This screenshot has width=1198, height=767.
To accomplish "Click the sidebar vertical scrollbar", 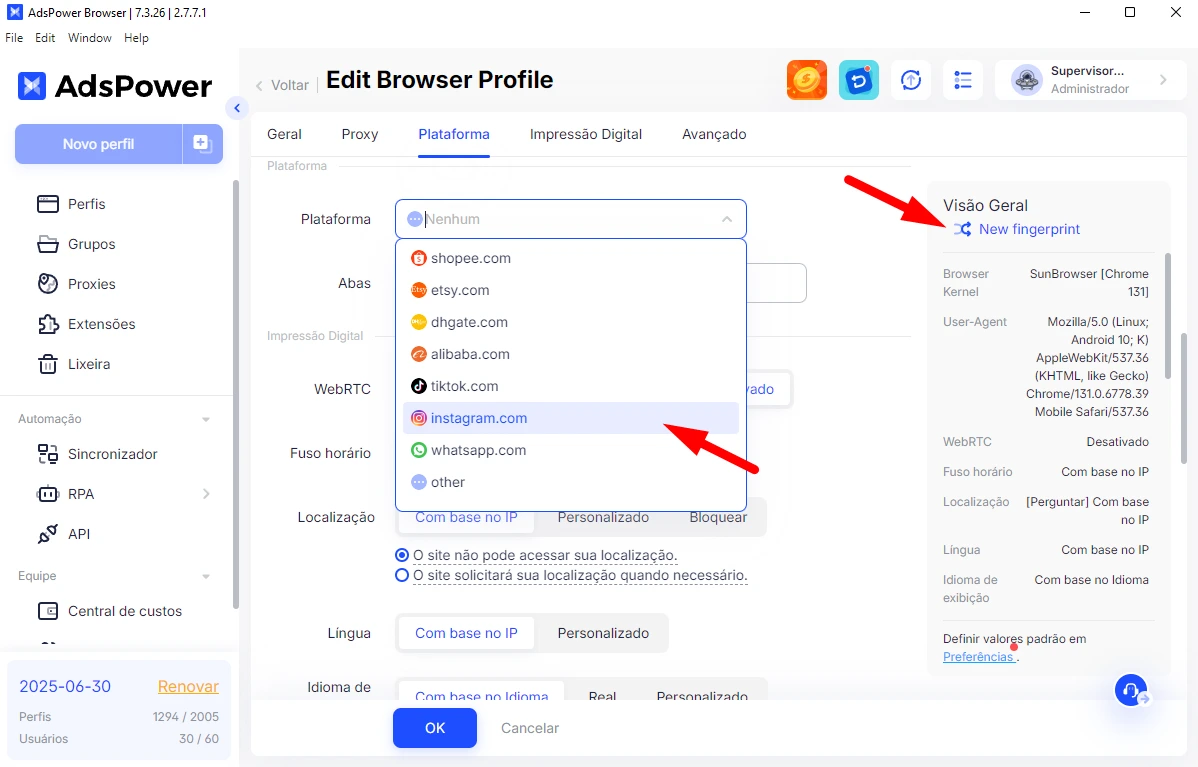I will coord(235,394).
